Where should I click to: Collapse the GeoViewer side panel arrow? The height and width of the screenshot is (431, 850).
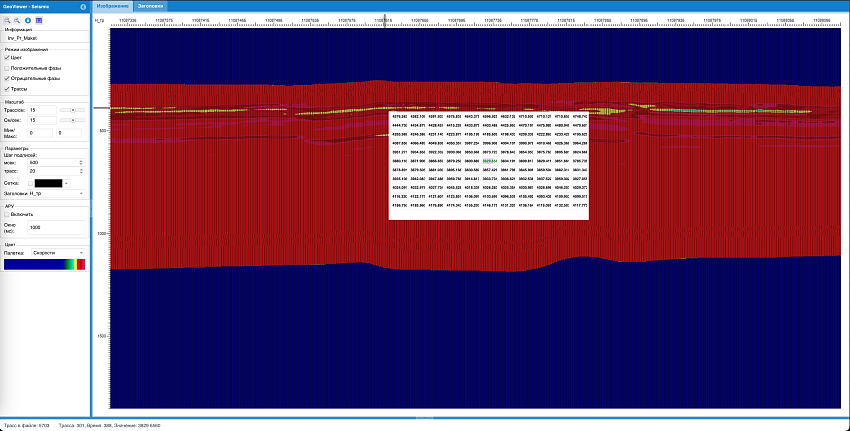pos(82,7)
